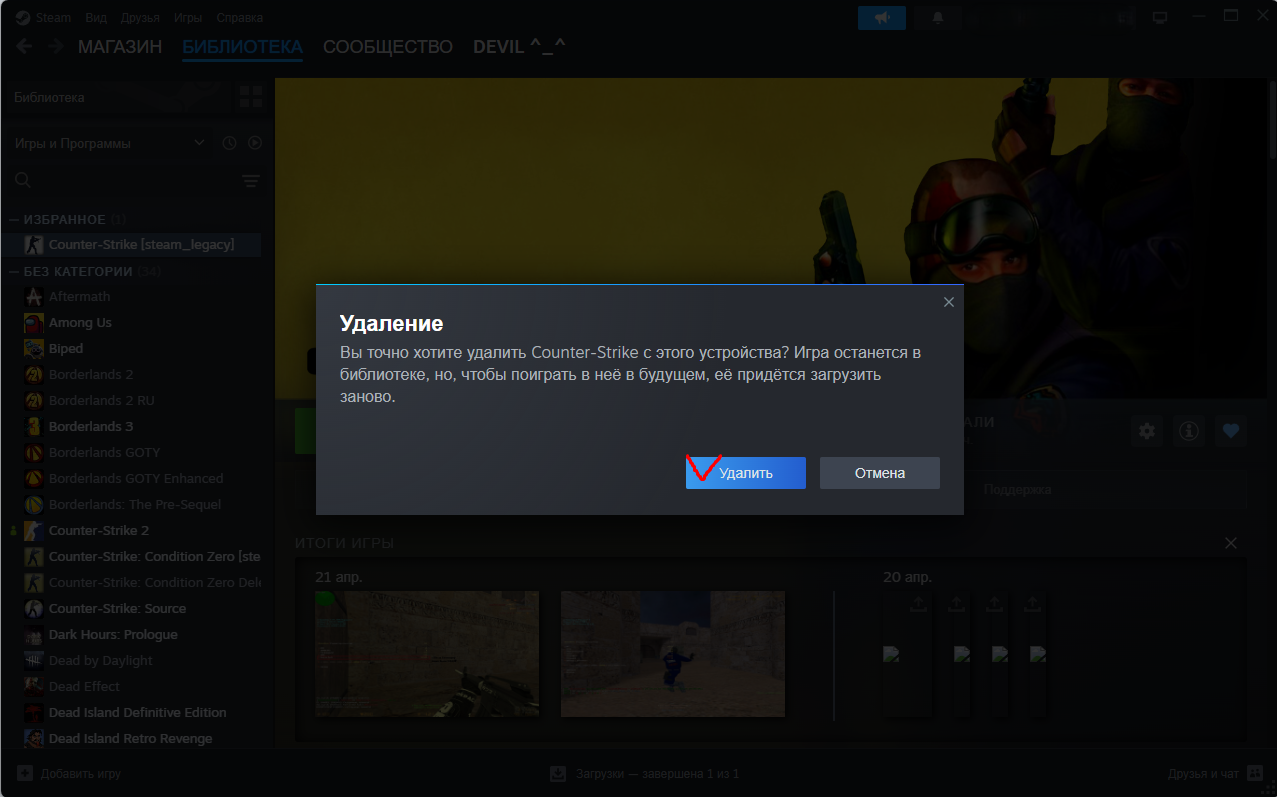Open Друзья и чат
Screen dimensions: 1277x797
1215,774
